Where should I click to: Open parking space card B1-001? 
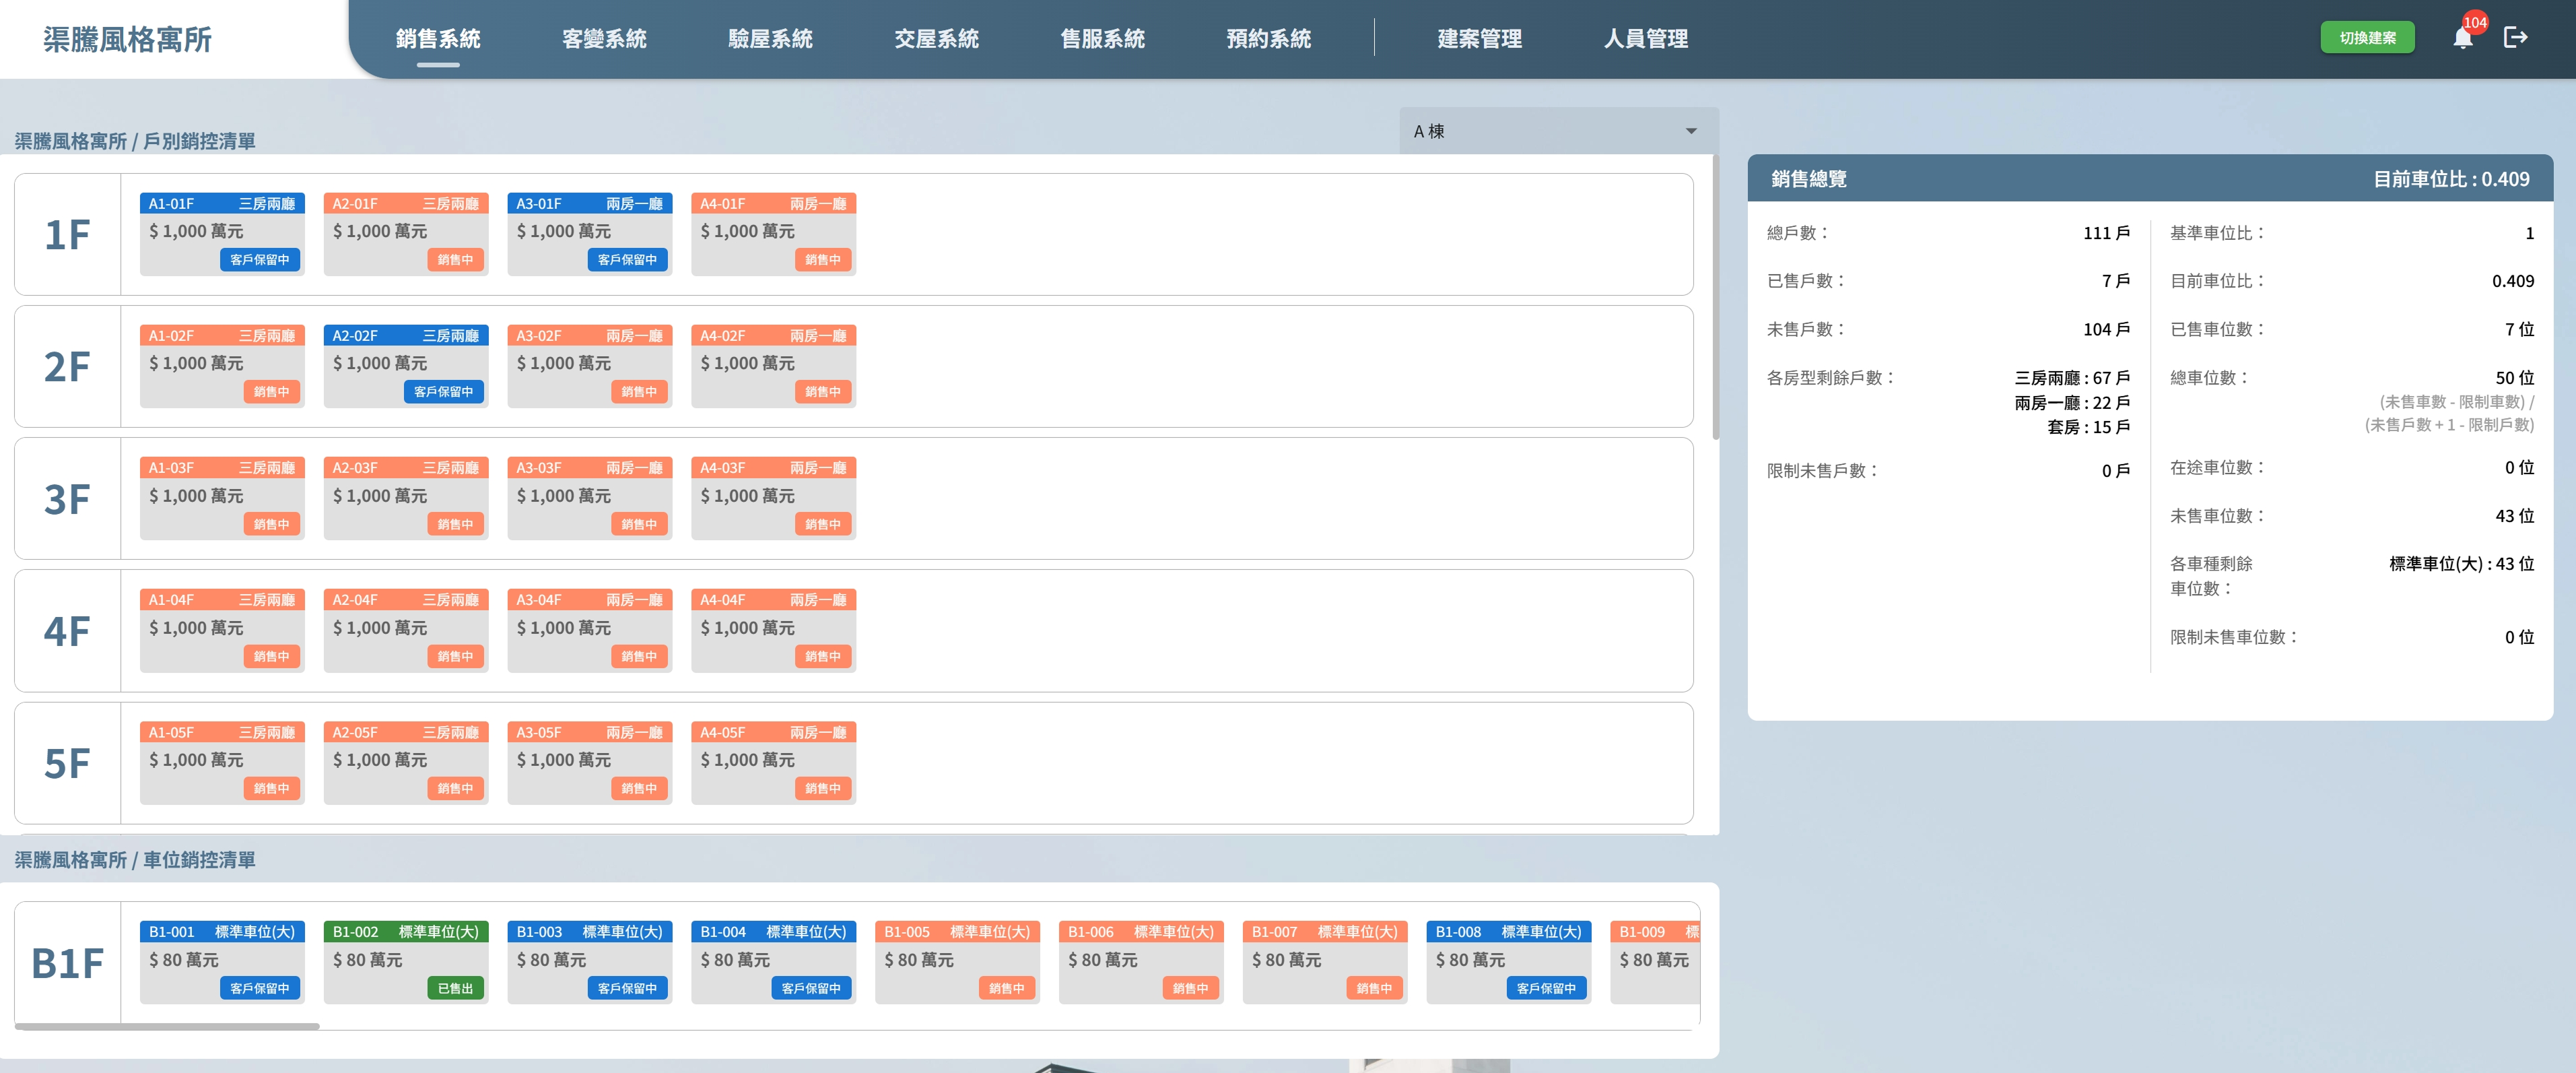pyautogui.click(x=222, y=961)
